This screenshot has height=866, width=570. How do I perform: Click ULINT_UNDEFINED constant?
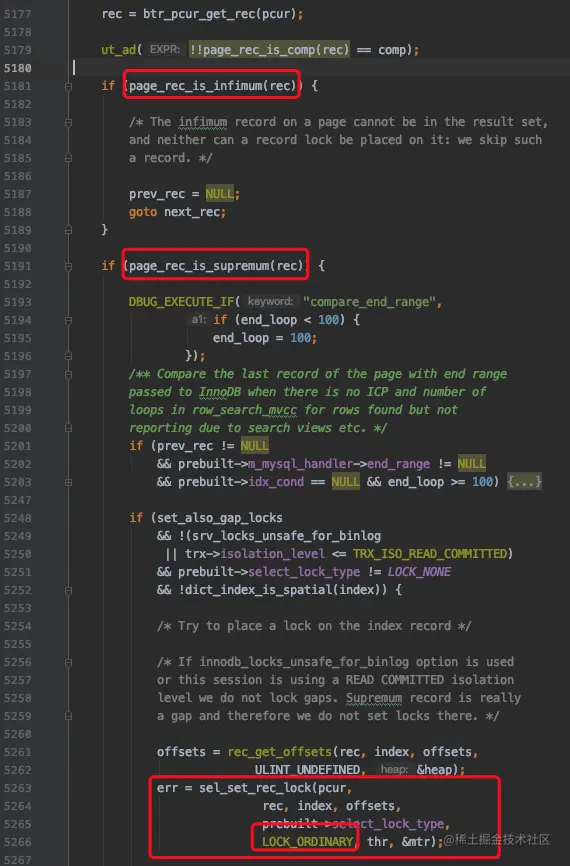308,770
